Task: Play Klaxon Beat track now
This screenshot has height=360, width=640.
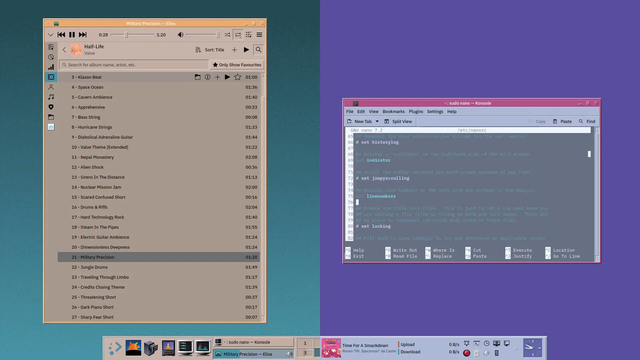Action: point(227,77)
